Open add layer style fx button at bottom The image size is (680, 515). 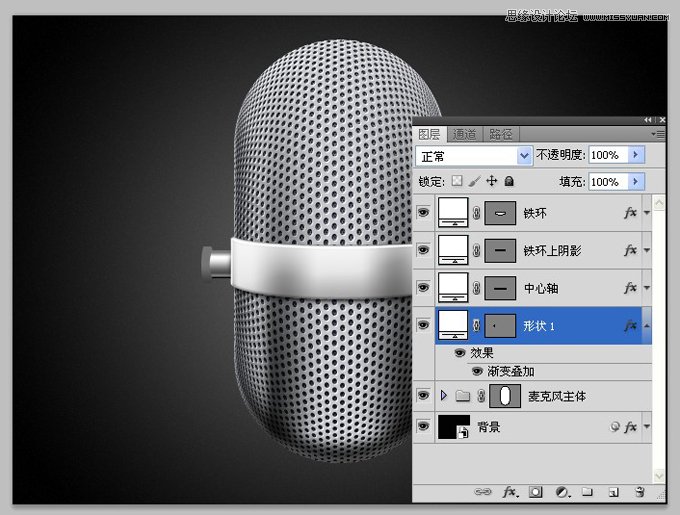[x=510, y=492]
